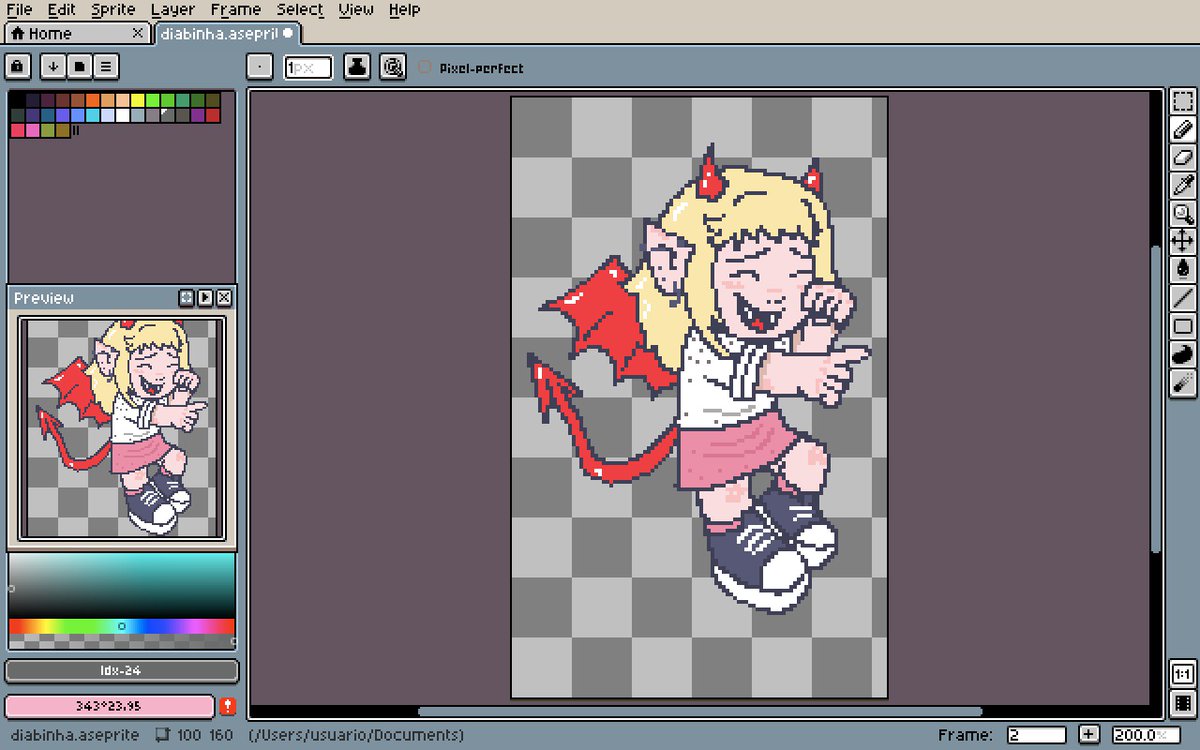Image resolution: width=1200 pixels, height=750 pixels.
Task: Pick the black palette swatch
Action: (17, 100)
